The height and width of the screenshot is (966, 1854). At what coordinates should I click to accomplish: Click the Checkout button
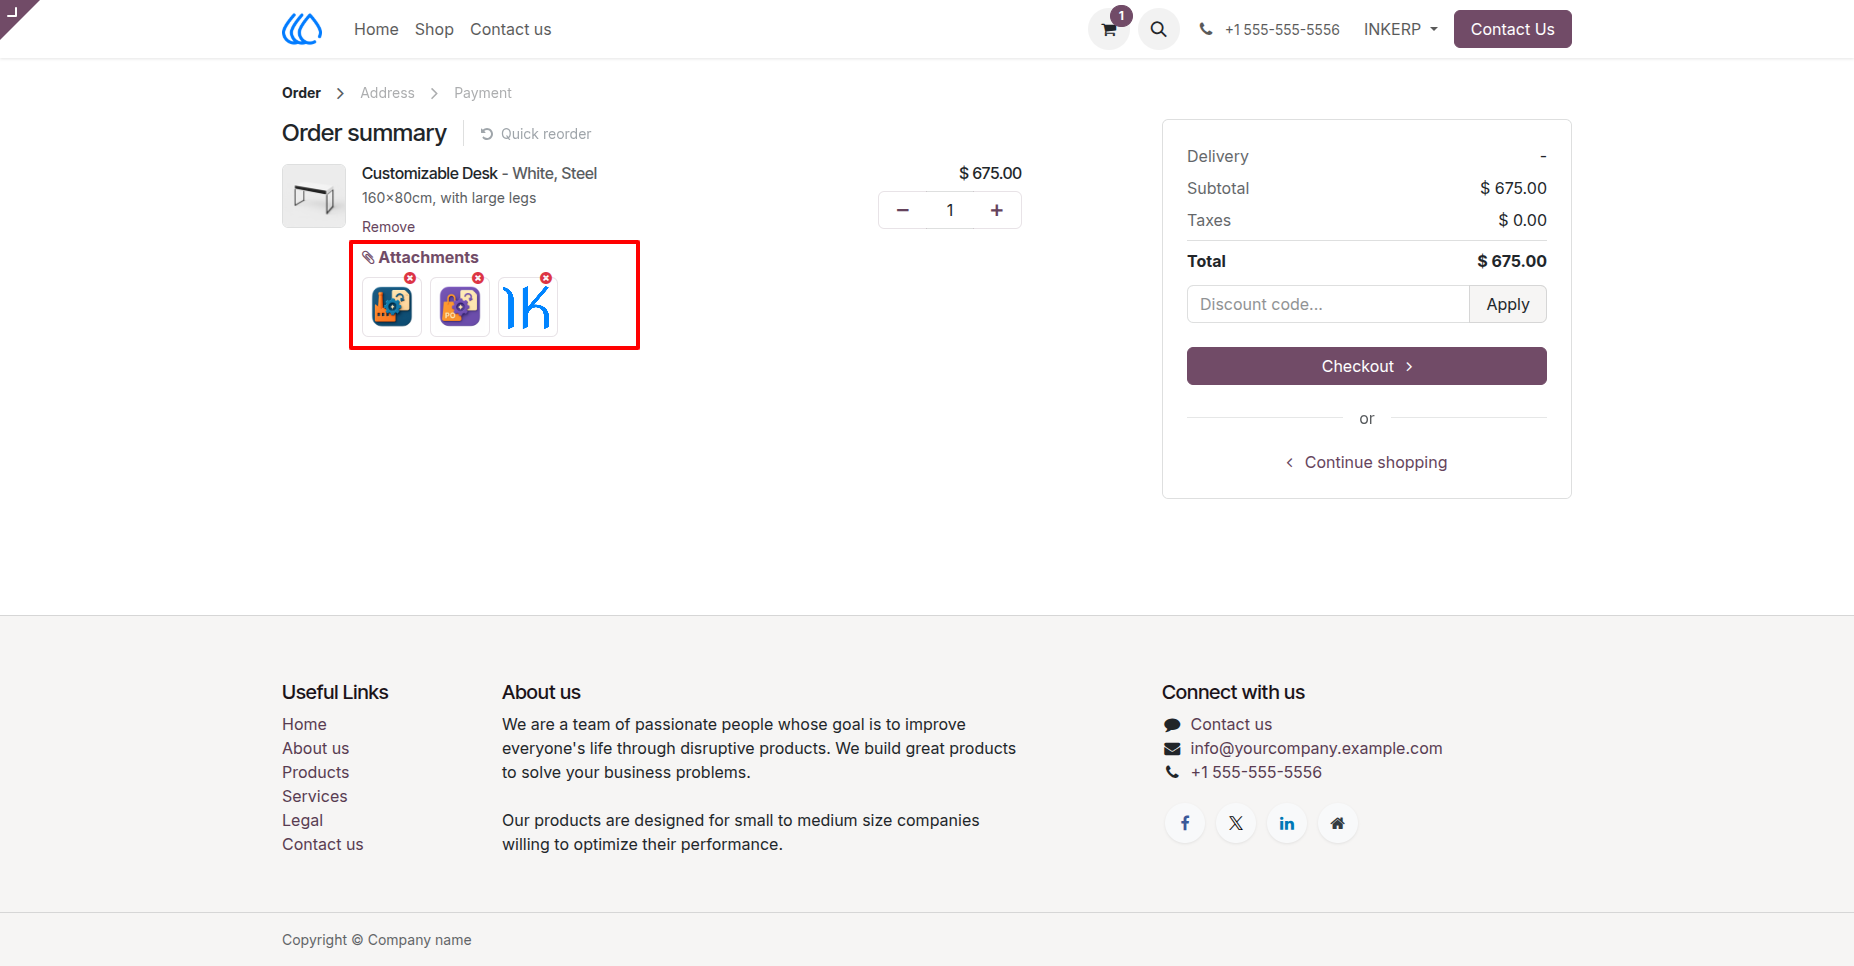click(x=1366, y=366)
